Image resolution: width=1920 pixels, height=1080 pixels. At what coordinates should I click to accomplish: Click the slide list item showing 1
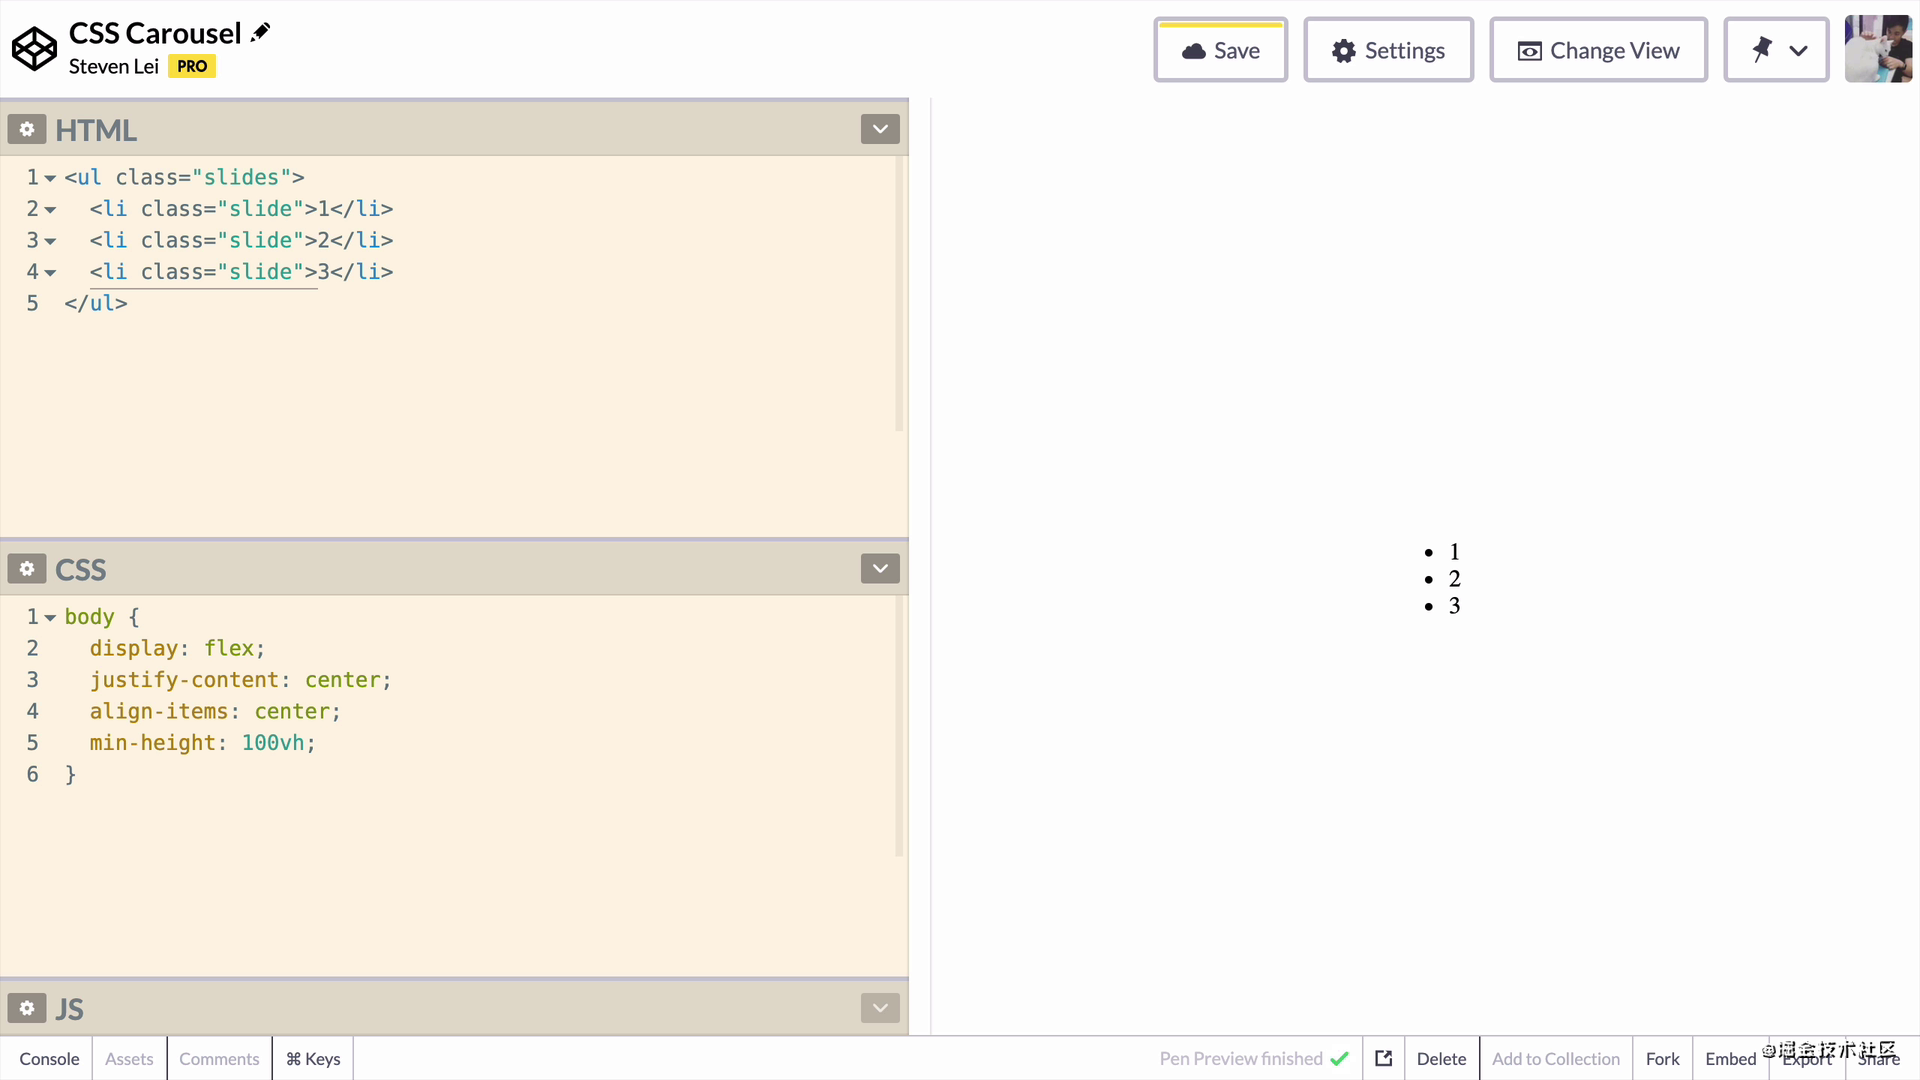click(1455, 551)
